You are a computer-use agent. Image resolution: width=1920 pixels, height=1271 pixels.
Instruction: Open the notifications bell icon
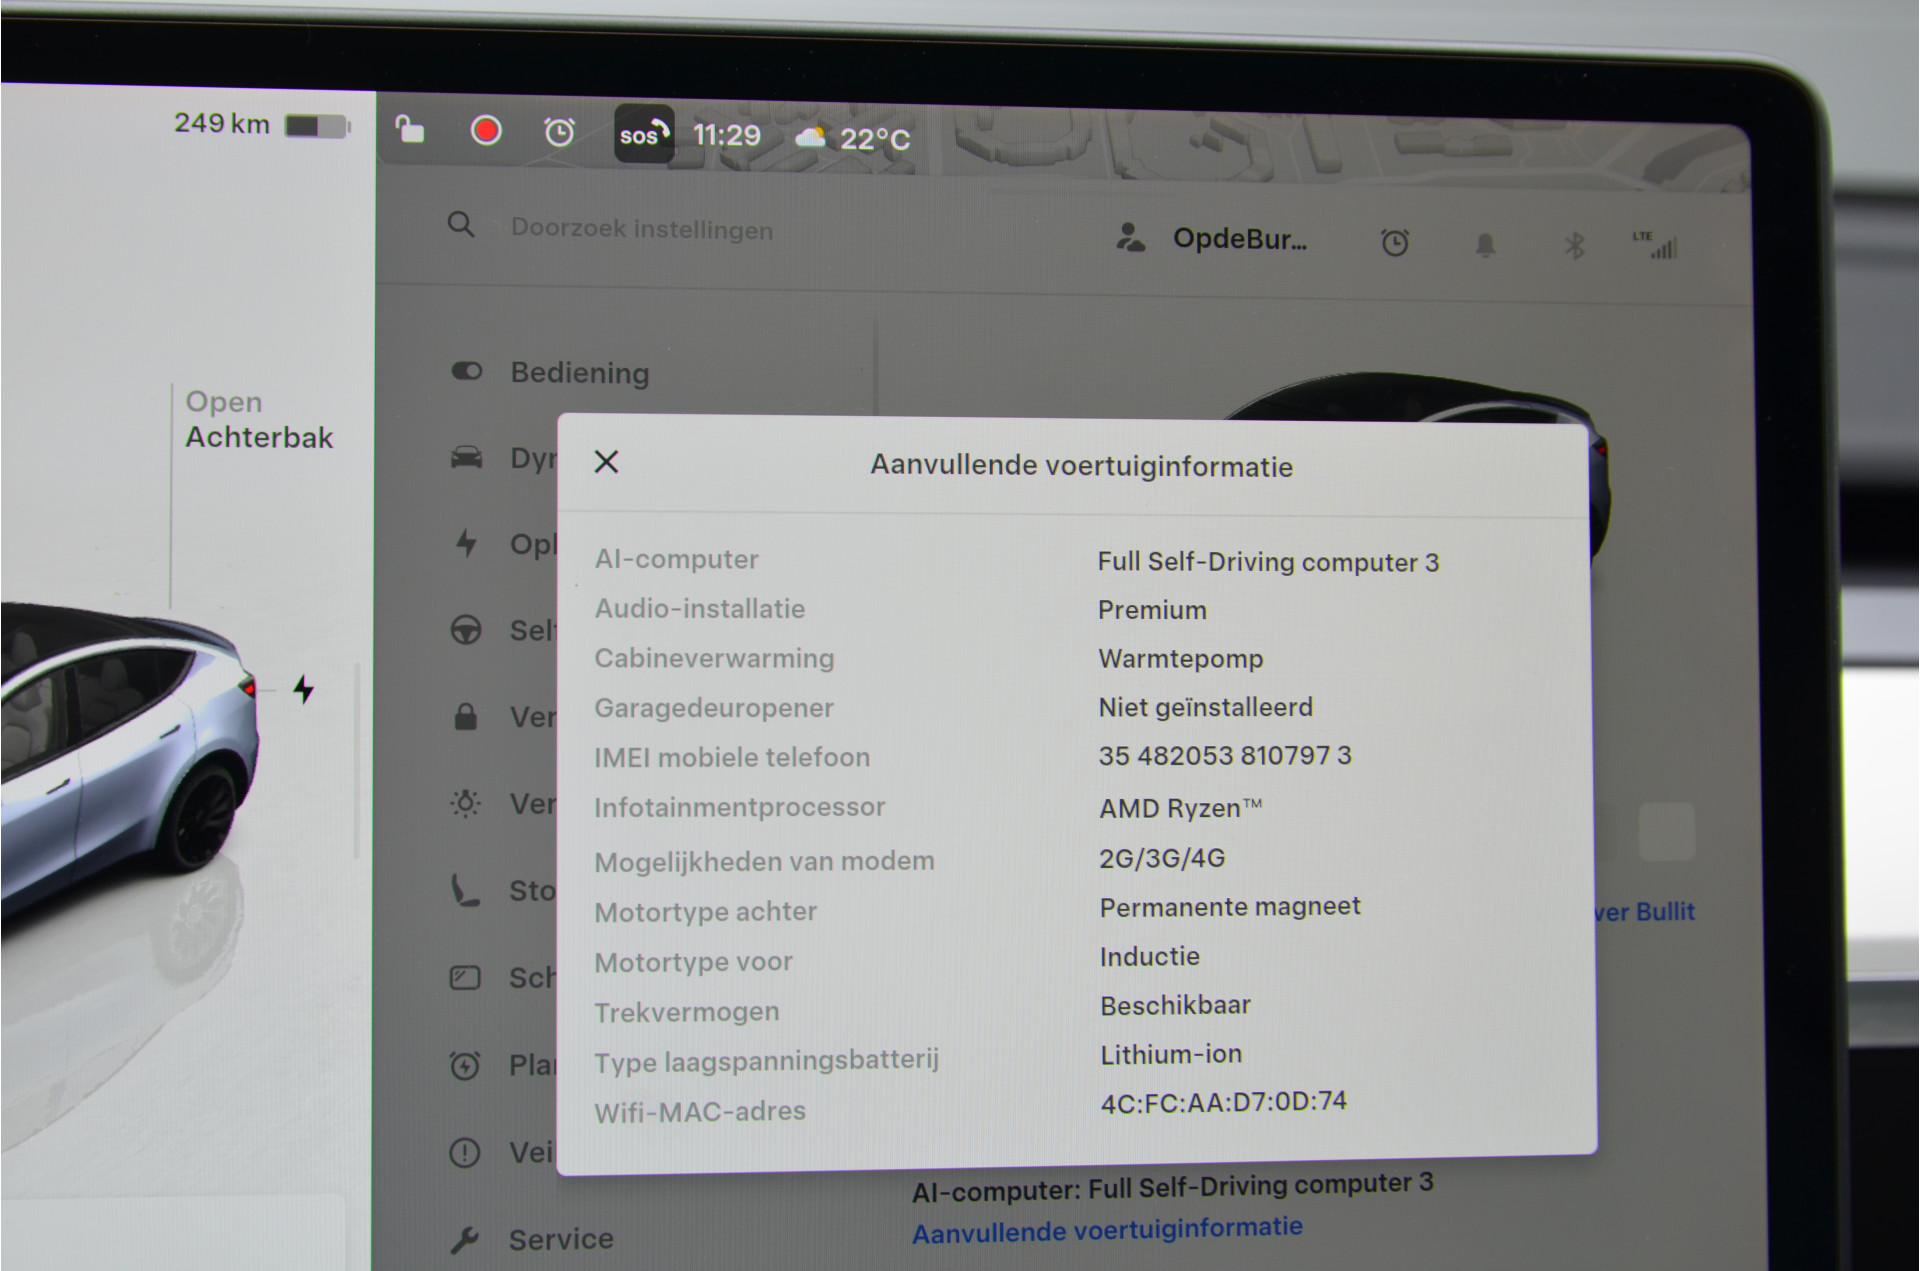[1486, 244]
